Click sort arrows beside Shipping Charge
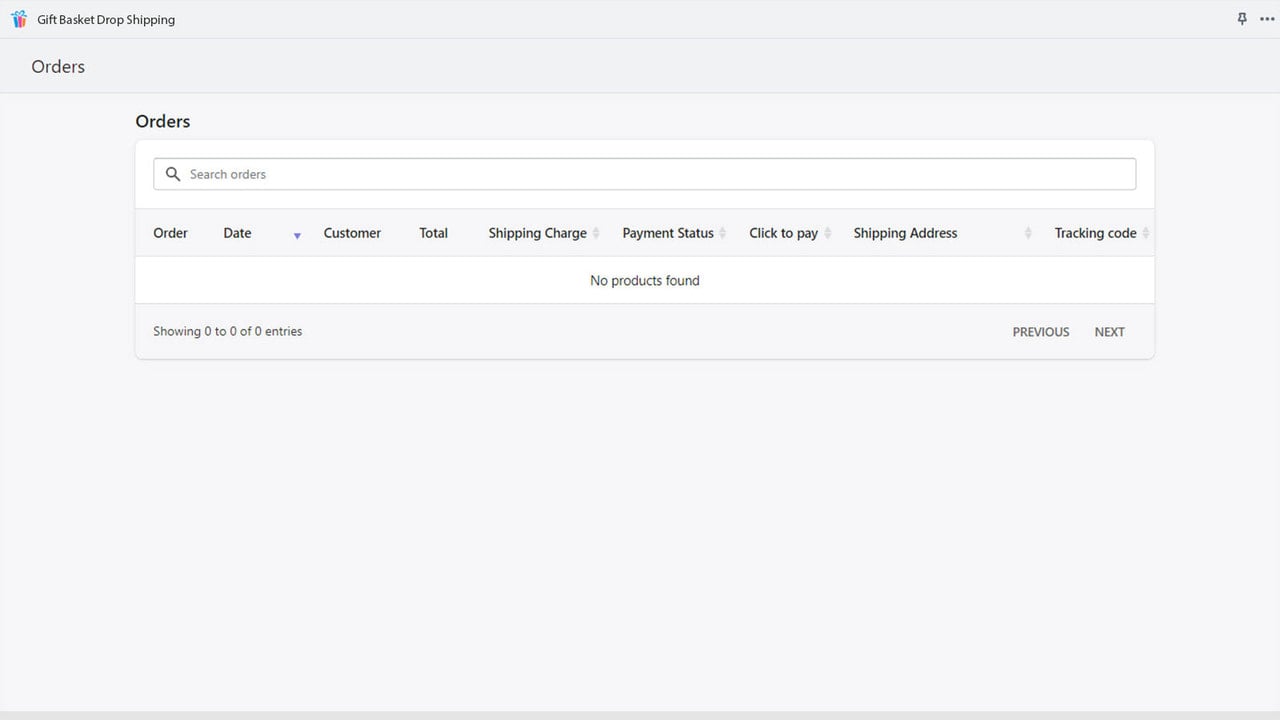Viewport: 1280px width, 720px height. (596, 233)
